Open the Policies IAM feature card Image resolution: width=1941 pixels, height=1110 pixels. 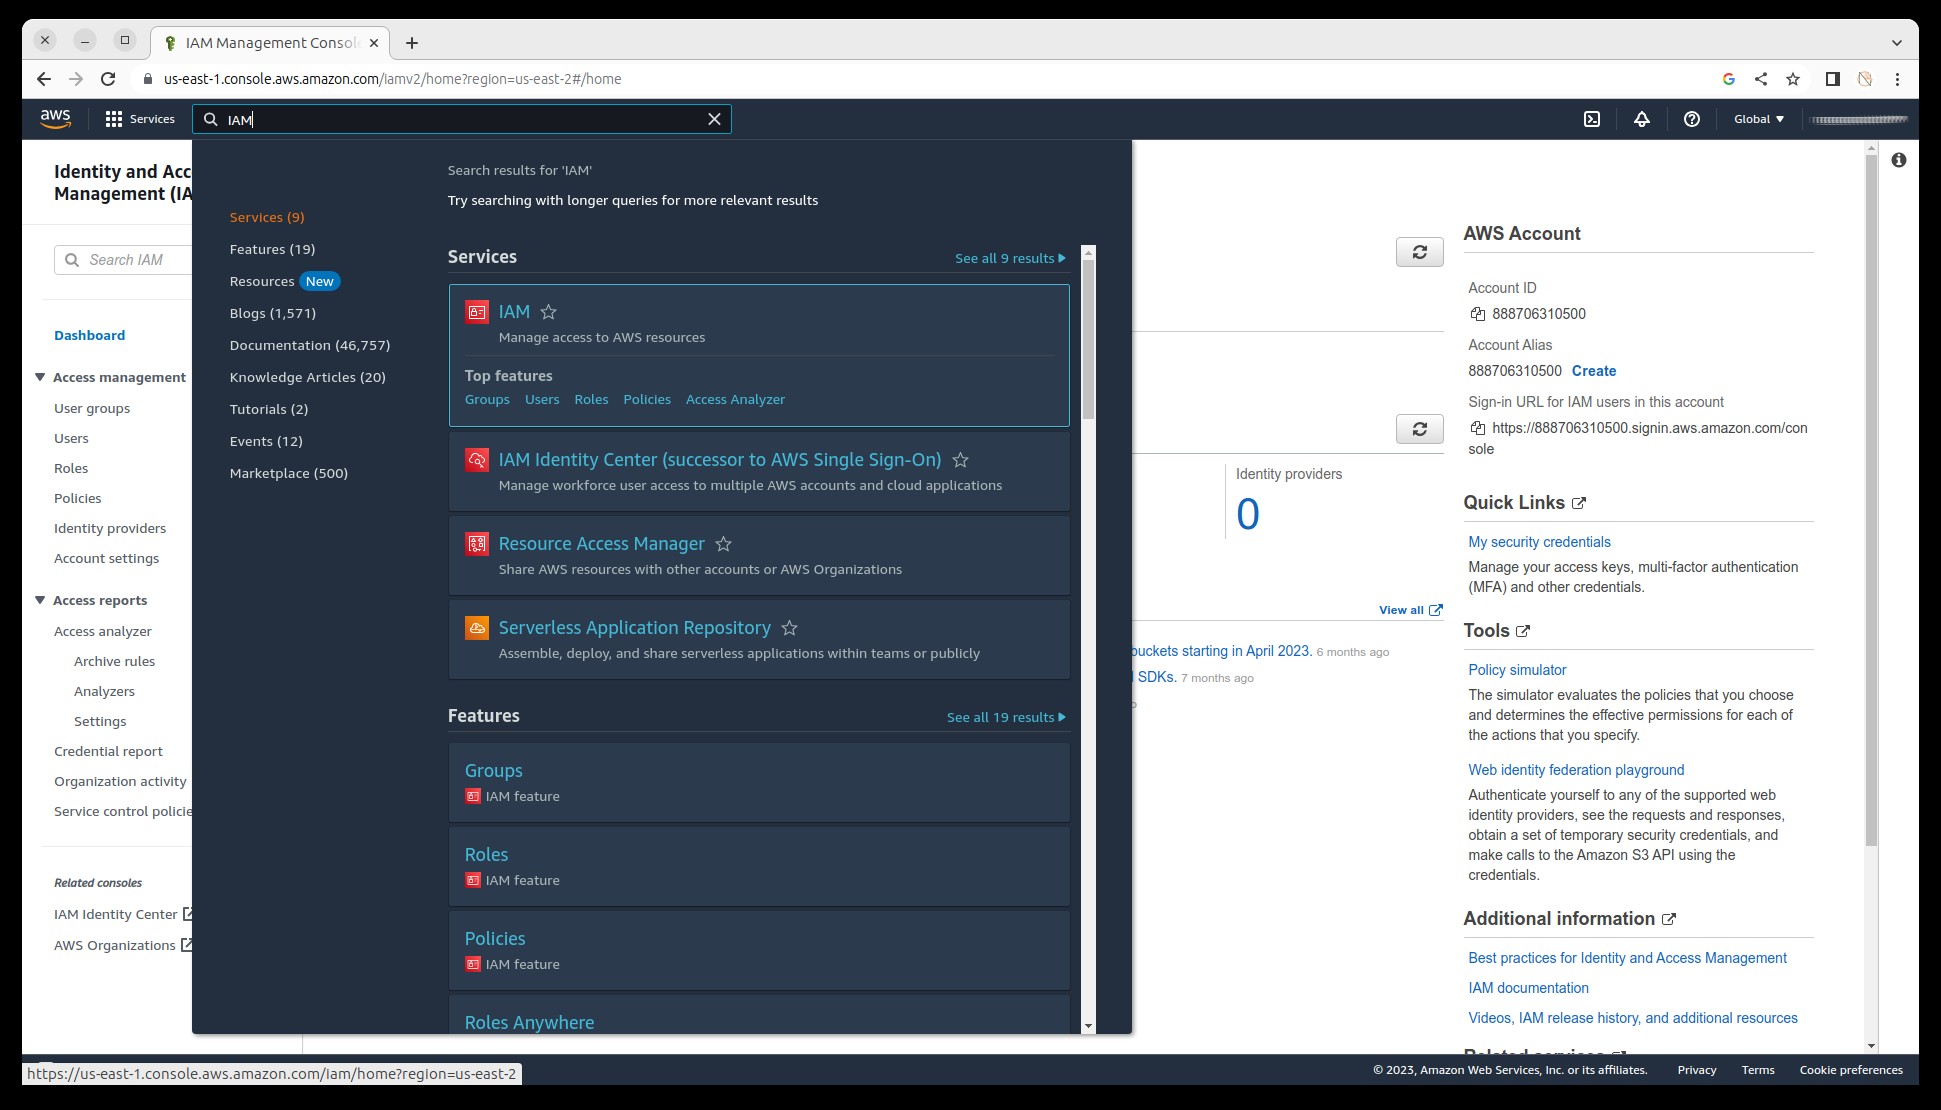tap(759, 950)
